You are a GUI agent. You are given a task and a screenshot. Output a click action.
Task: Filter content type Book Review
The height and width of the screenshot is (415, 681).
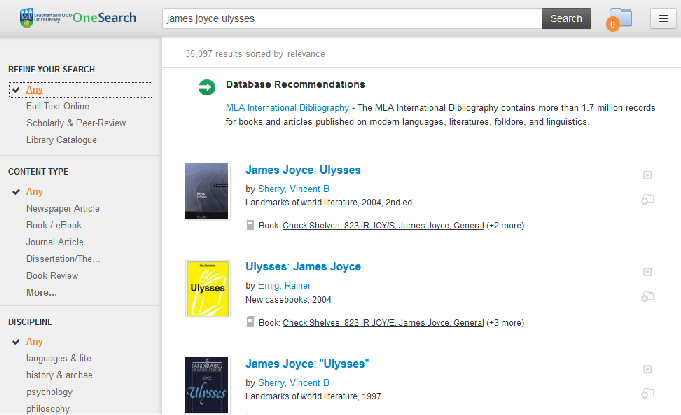tap(52, 276)
